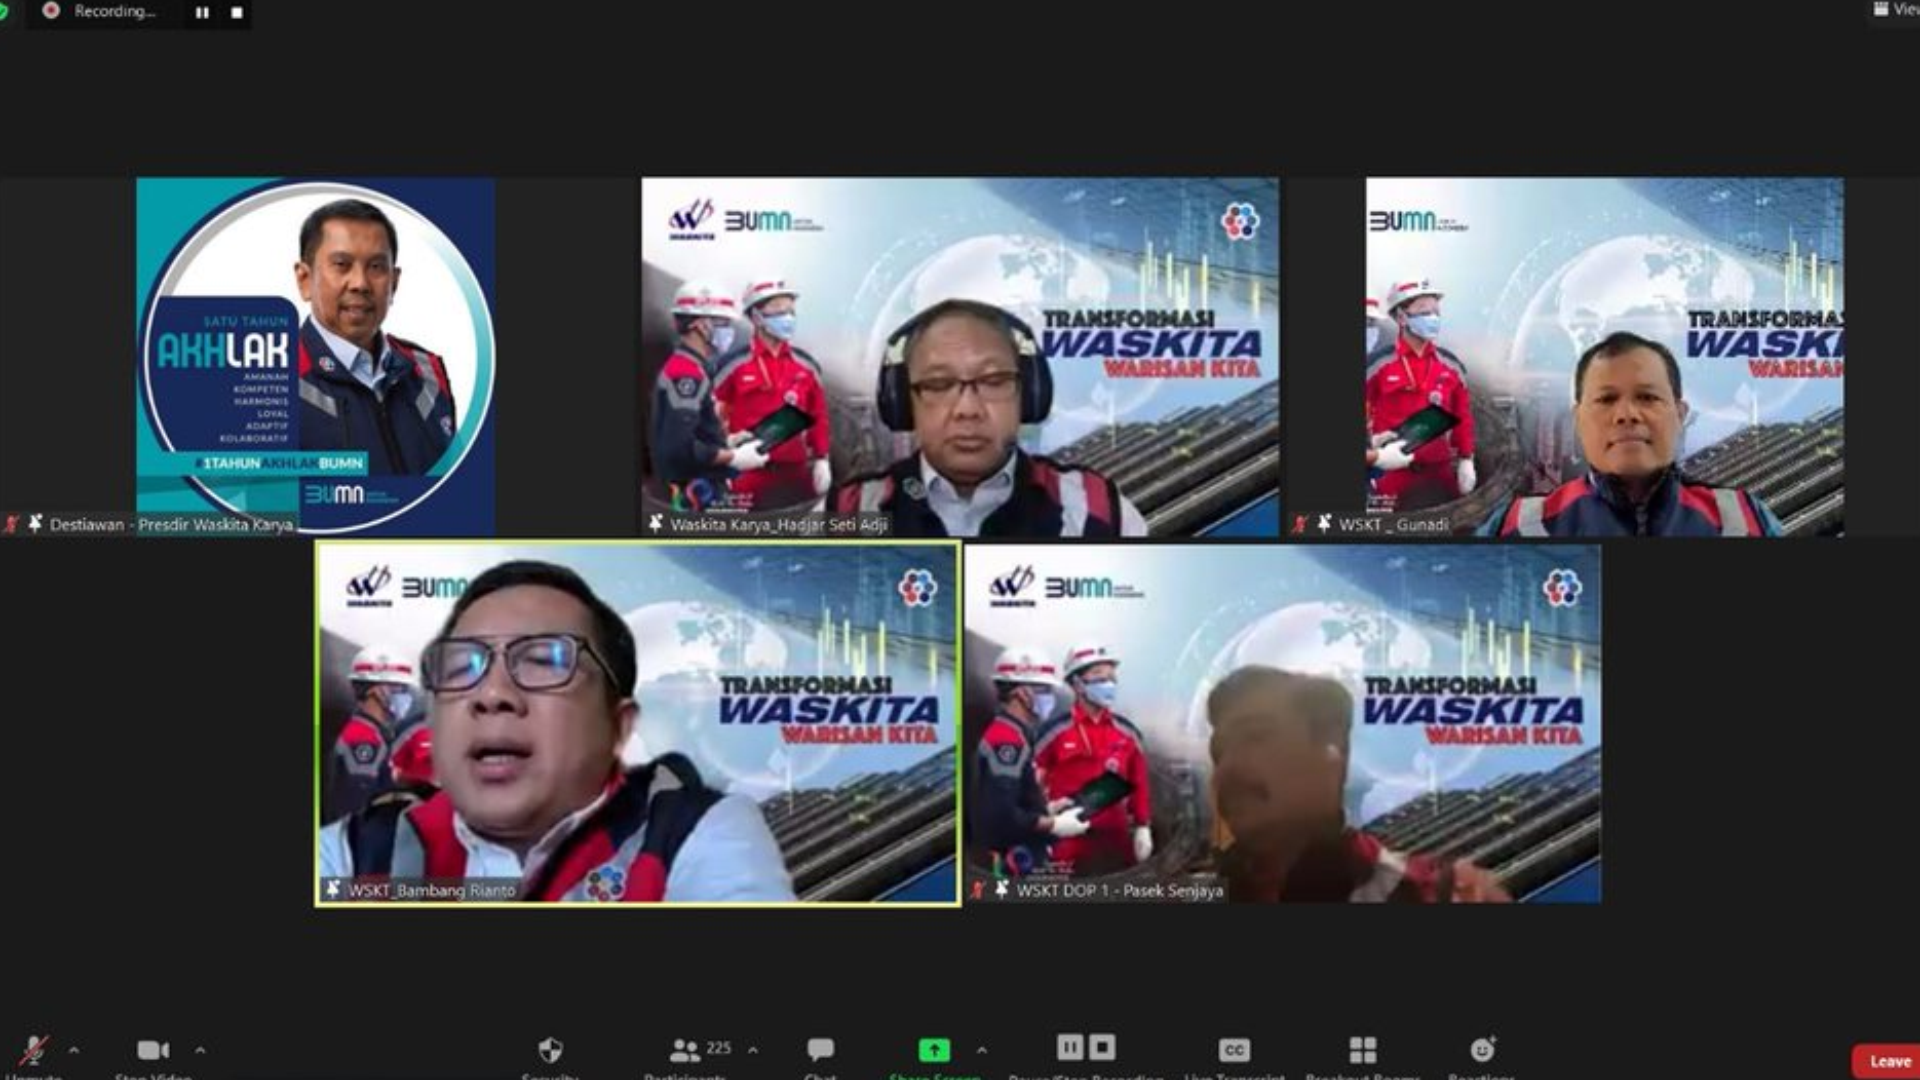Stop the recording from the bottom toolbar
This screenshot has width=1920, height=1080.
tap(1102, 1048)
